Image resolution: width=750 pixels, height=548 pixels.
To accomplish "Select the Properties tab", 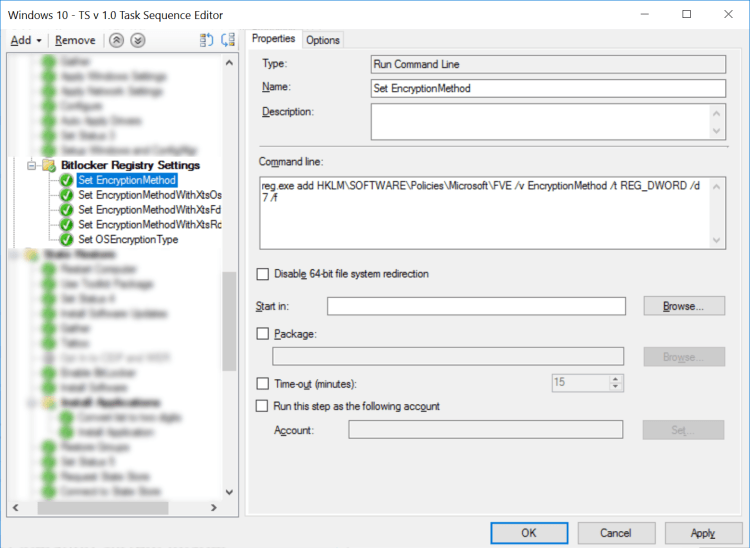I will point(273,39).
